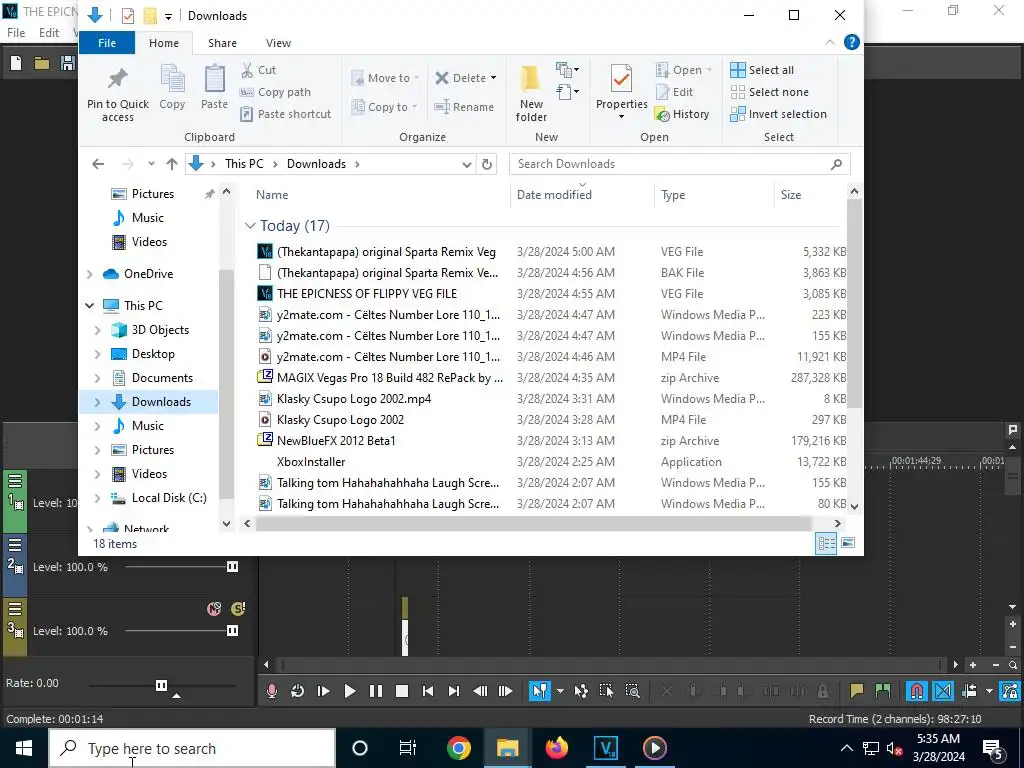Screen dimensions: 1024x768
Task: Click Play From Start in Vegas transport
Action: pyautogui.click(x=323, y=691)
